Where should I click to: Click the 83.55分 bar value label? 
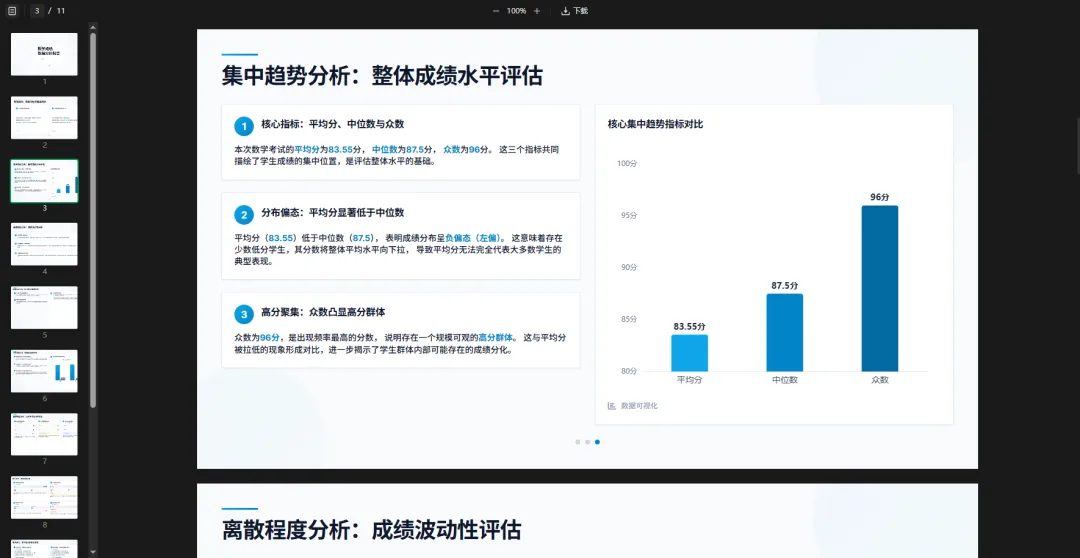tap(689, 327)
